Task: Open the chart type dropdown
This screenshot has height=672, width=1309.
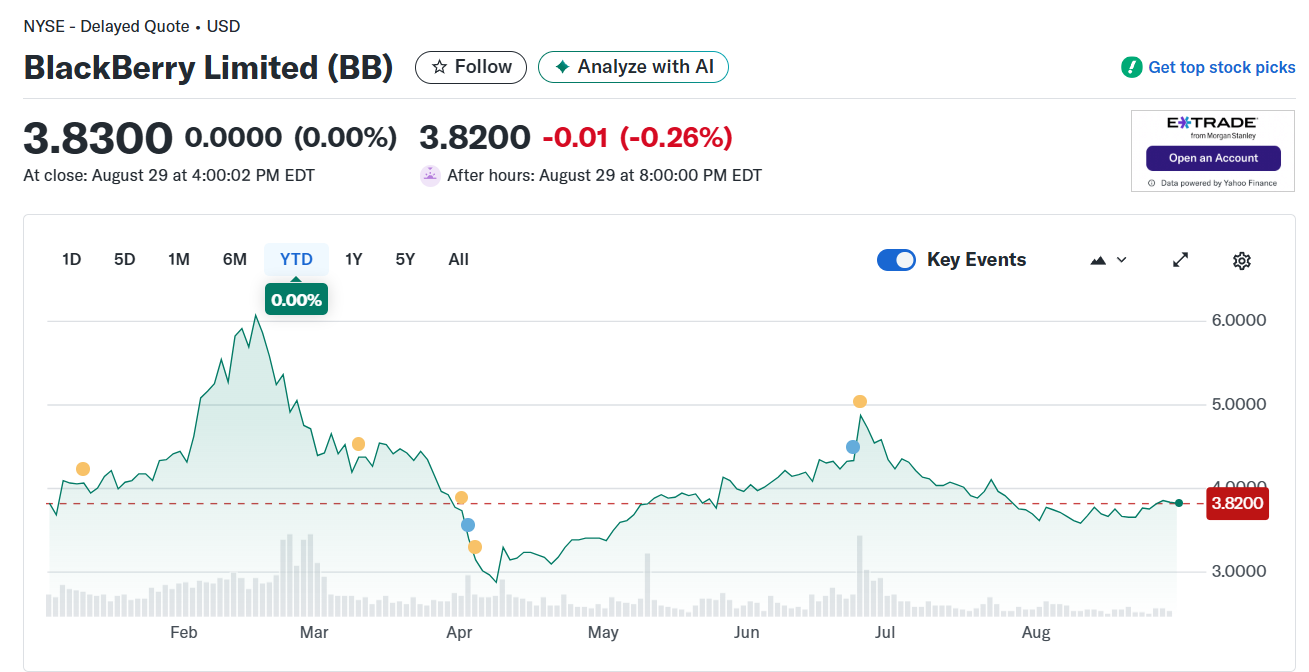Action: click(x=1108, y=260)
